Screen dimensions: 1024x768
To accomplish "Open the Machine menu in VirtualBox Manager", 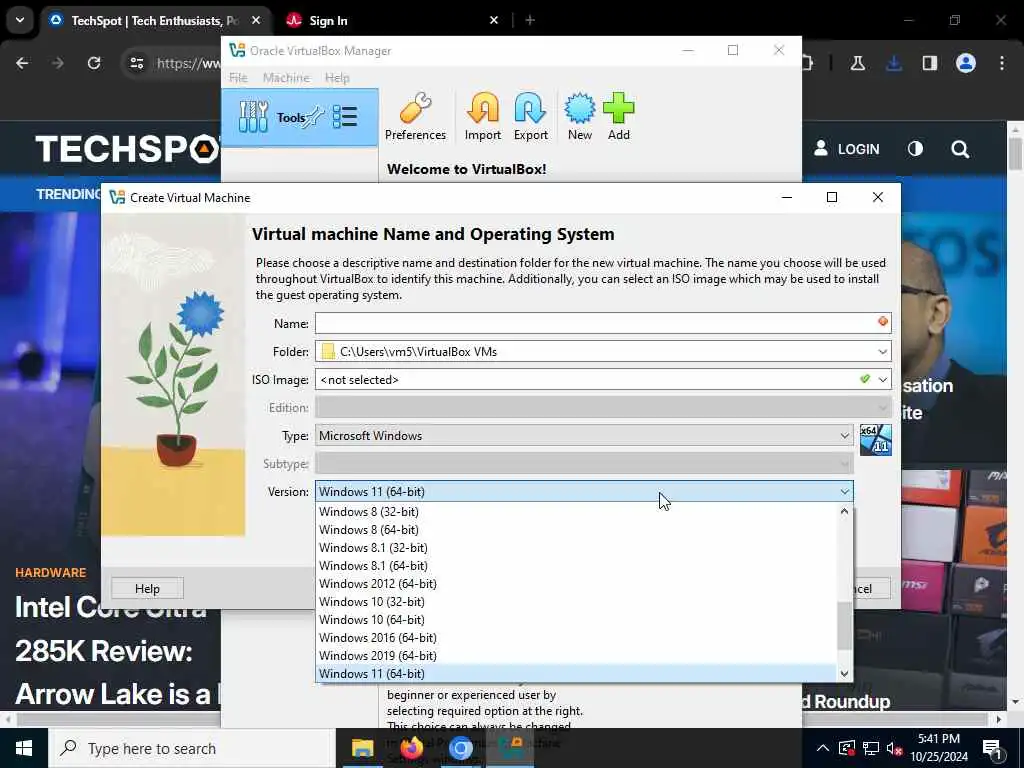I will [x=286, y=77].
